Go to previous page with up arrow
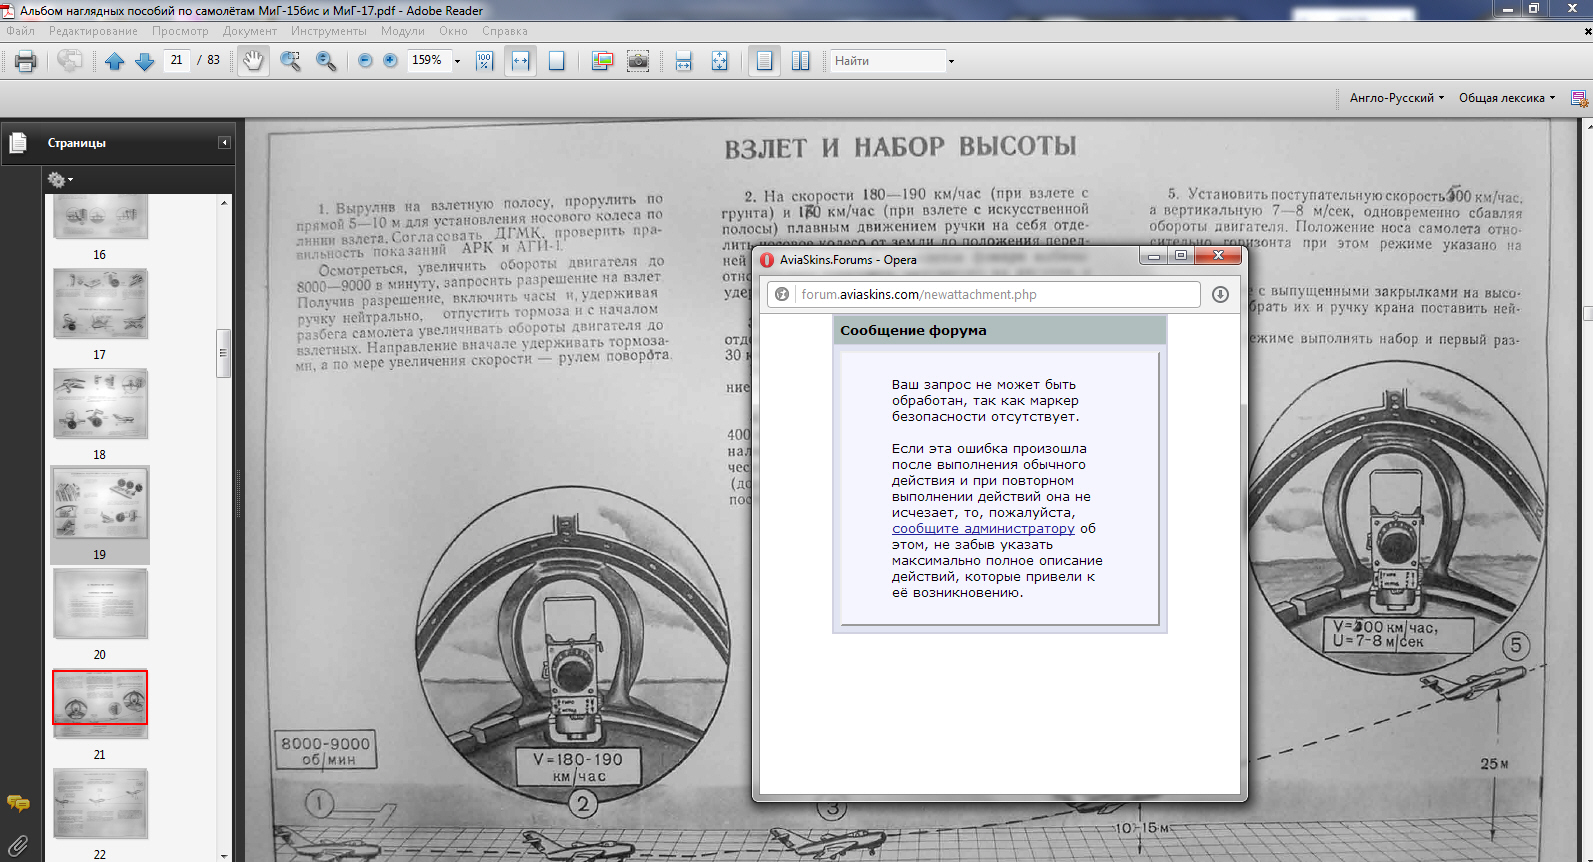The height and width of the screenshot is (862, 1593). click(x=115, y=61)
